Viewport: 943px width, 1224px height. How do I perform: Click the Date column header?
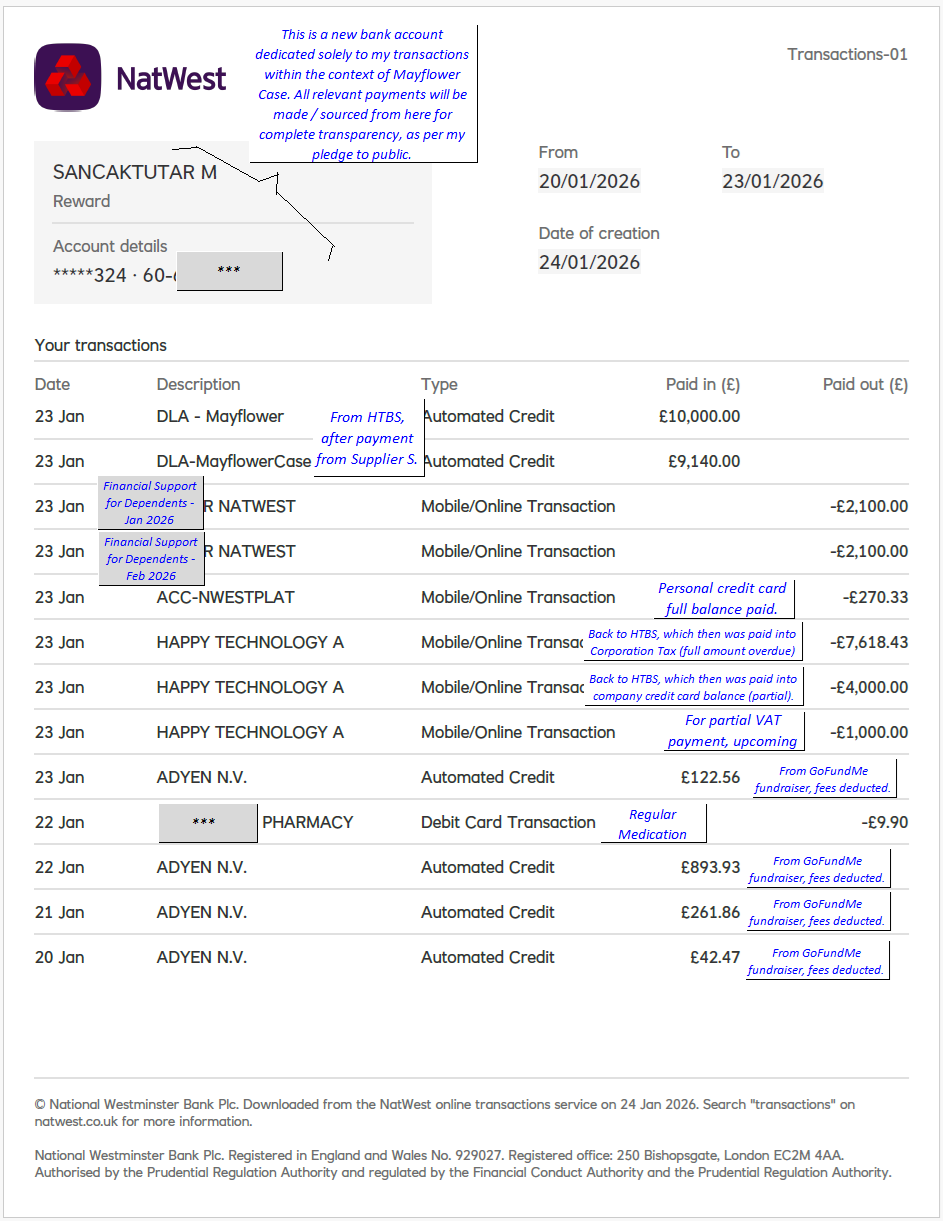point(53,384)
